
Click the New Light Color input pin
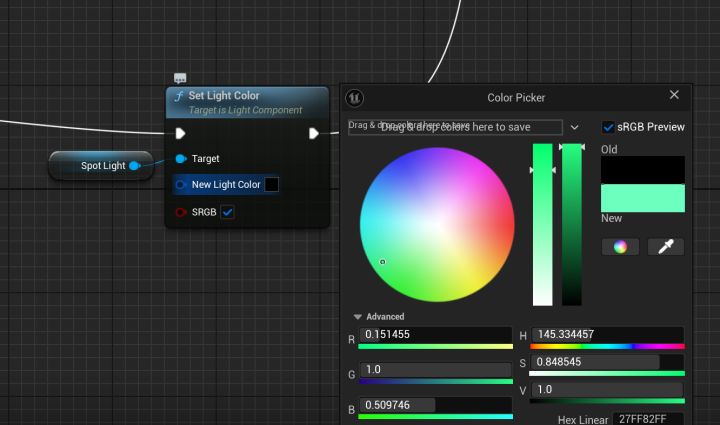click(x=181, y=185)
